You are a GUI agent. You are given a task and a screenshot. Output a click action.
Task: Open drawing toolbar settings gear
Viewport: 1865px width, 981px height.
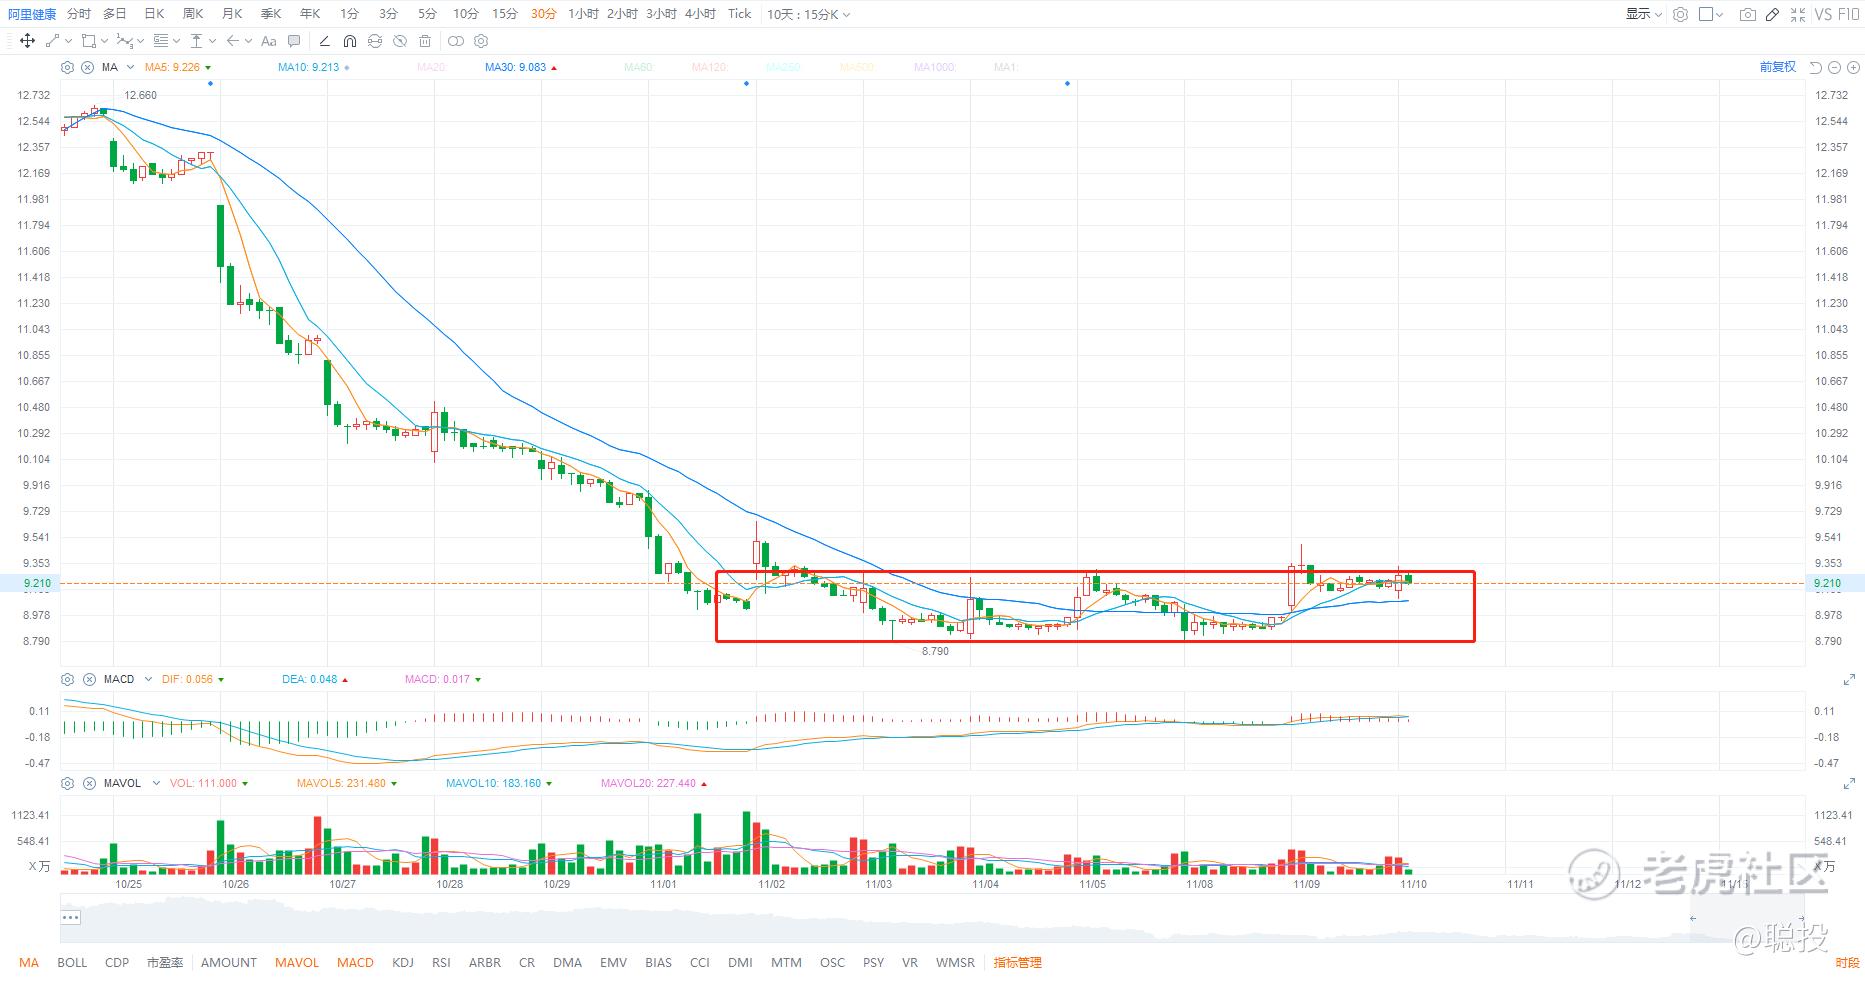pyautogui.click(x=481, y=41)
